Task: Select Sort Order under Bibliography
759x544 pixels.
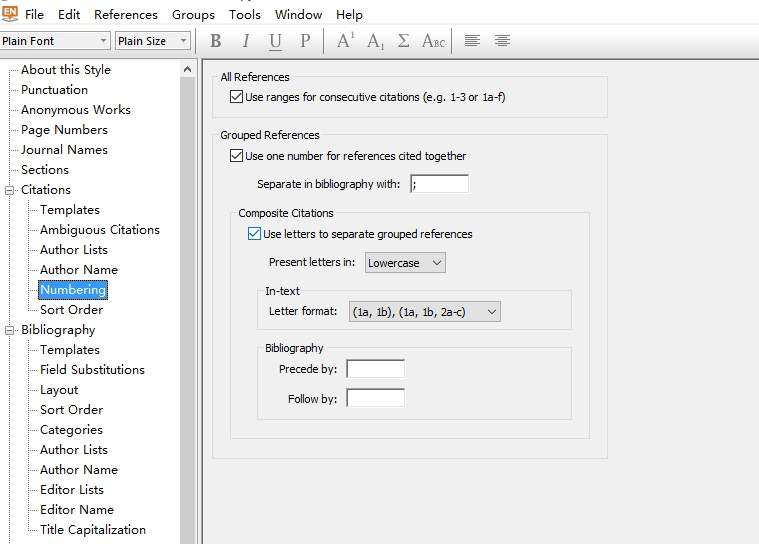Action: [71, 410]
